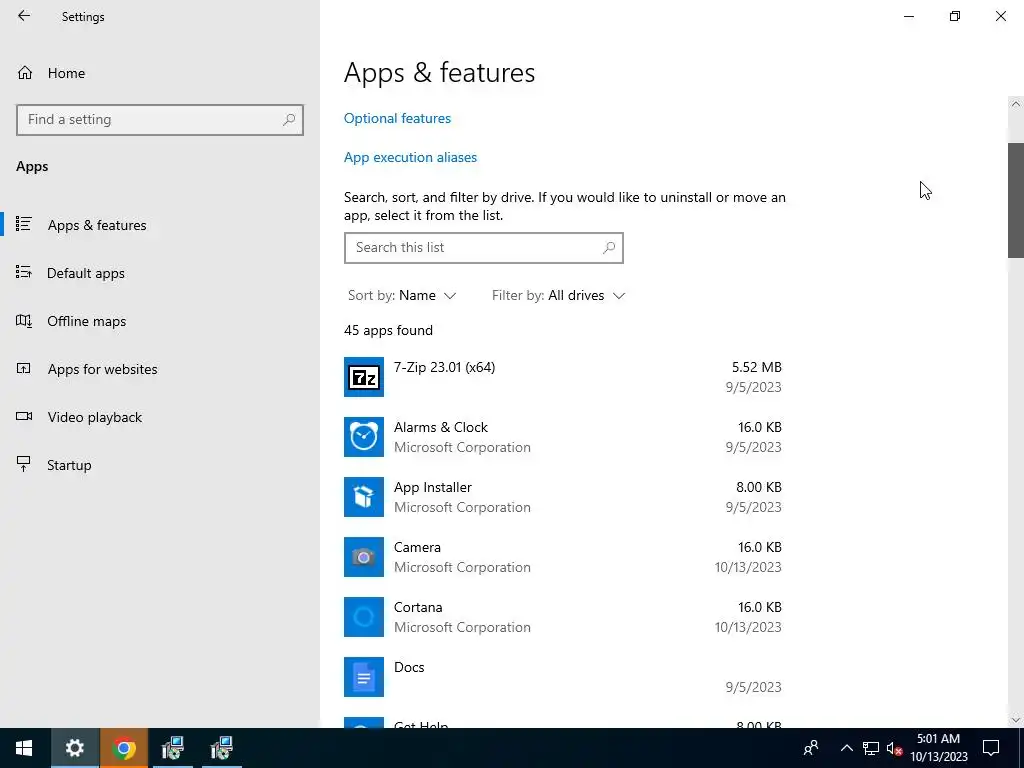The image size is (1024, 768).
Task: Select App Installer entry name
Action: point(432,487)
